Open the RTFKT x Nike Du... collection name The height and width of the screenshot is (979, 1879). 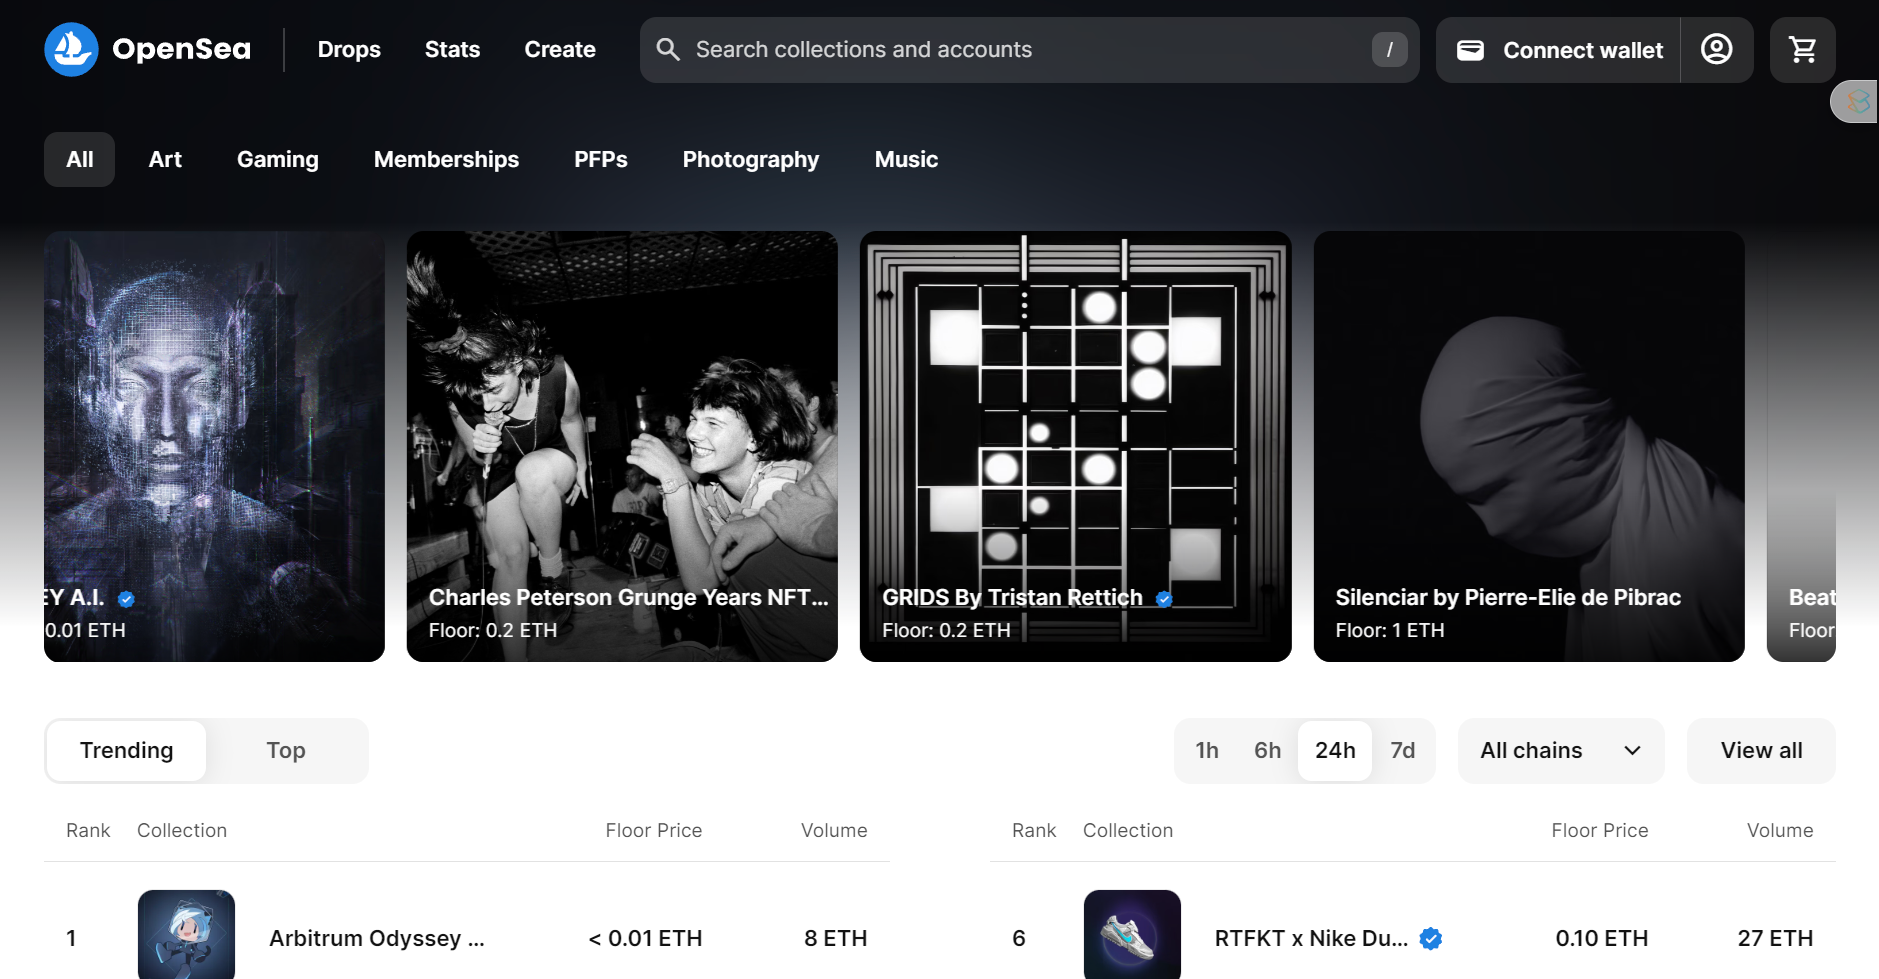1311,938
